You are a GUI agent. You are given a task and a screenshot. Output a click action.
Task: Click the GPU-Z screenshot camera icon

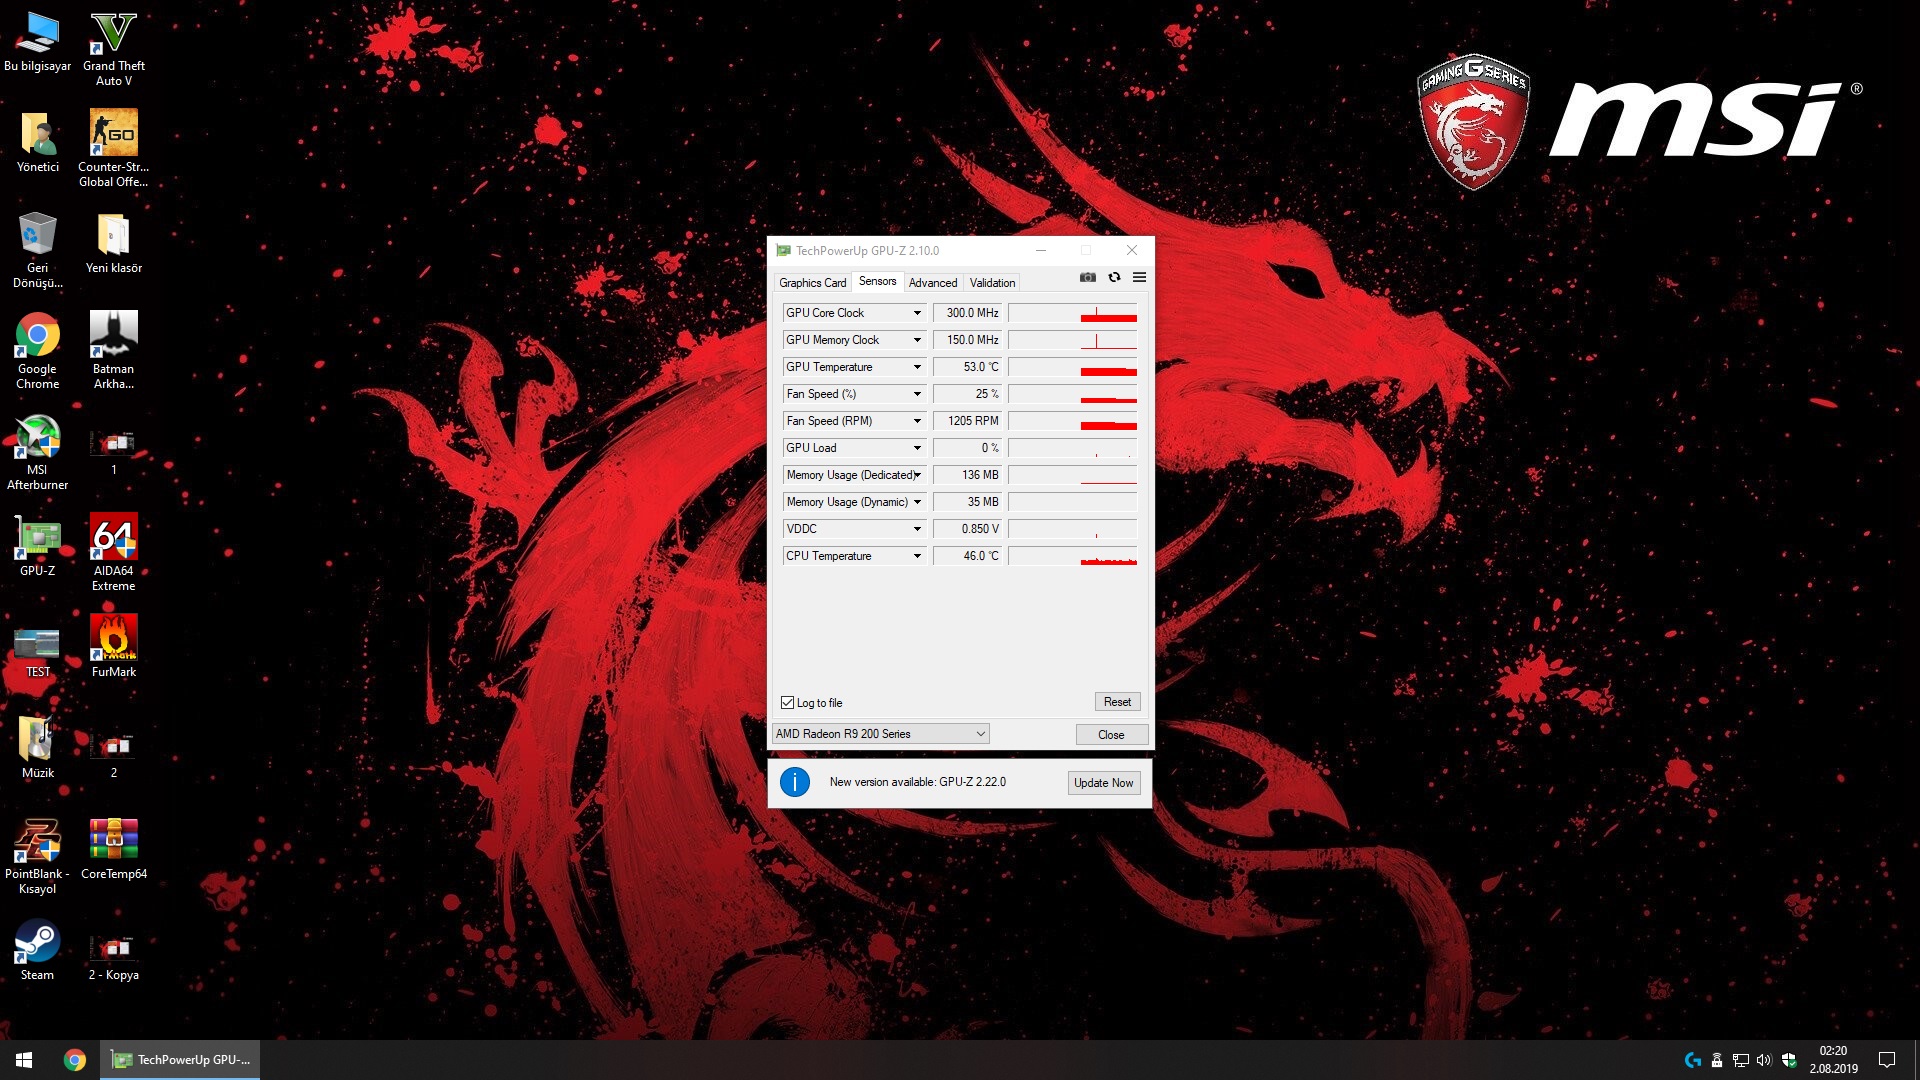(1088, 278)
